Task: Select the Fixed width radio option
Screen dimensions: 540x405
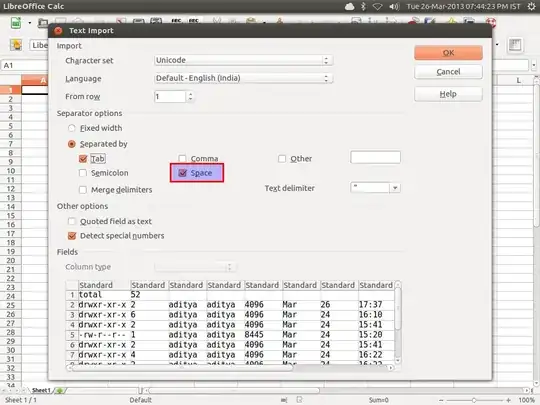Action: (72, 128)
